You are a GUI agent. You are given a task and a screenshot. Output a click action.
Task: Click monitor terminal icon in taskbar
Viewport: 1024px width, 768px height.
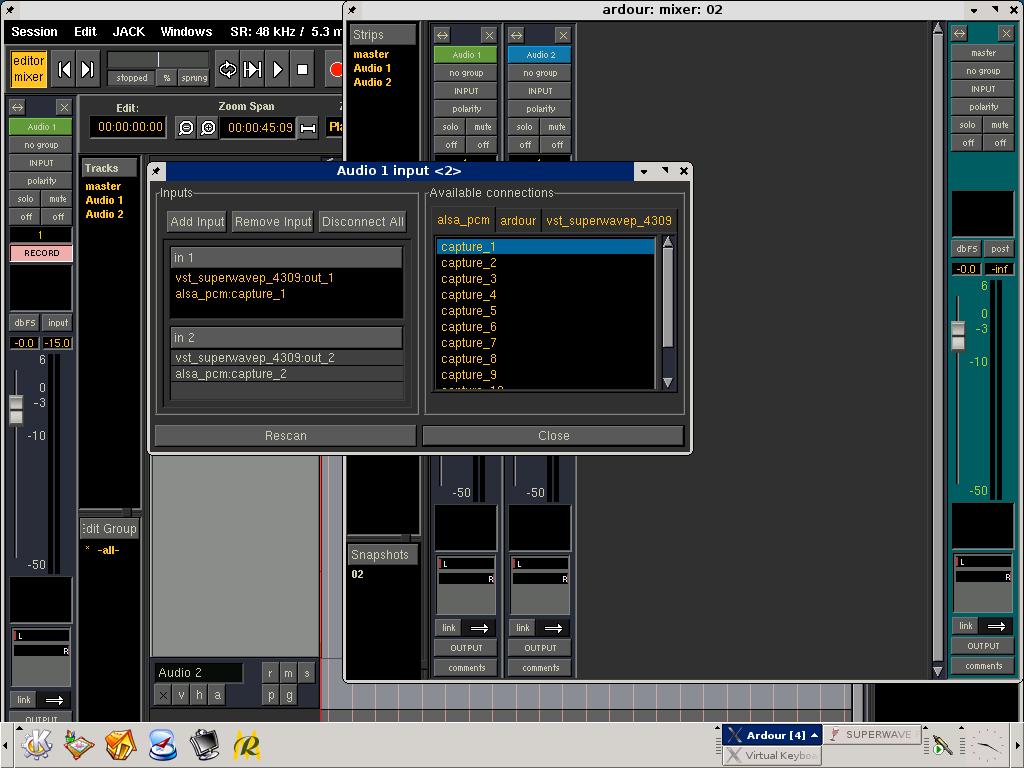(x=204, y=744)
